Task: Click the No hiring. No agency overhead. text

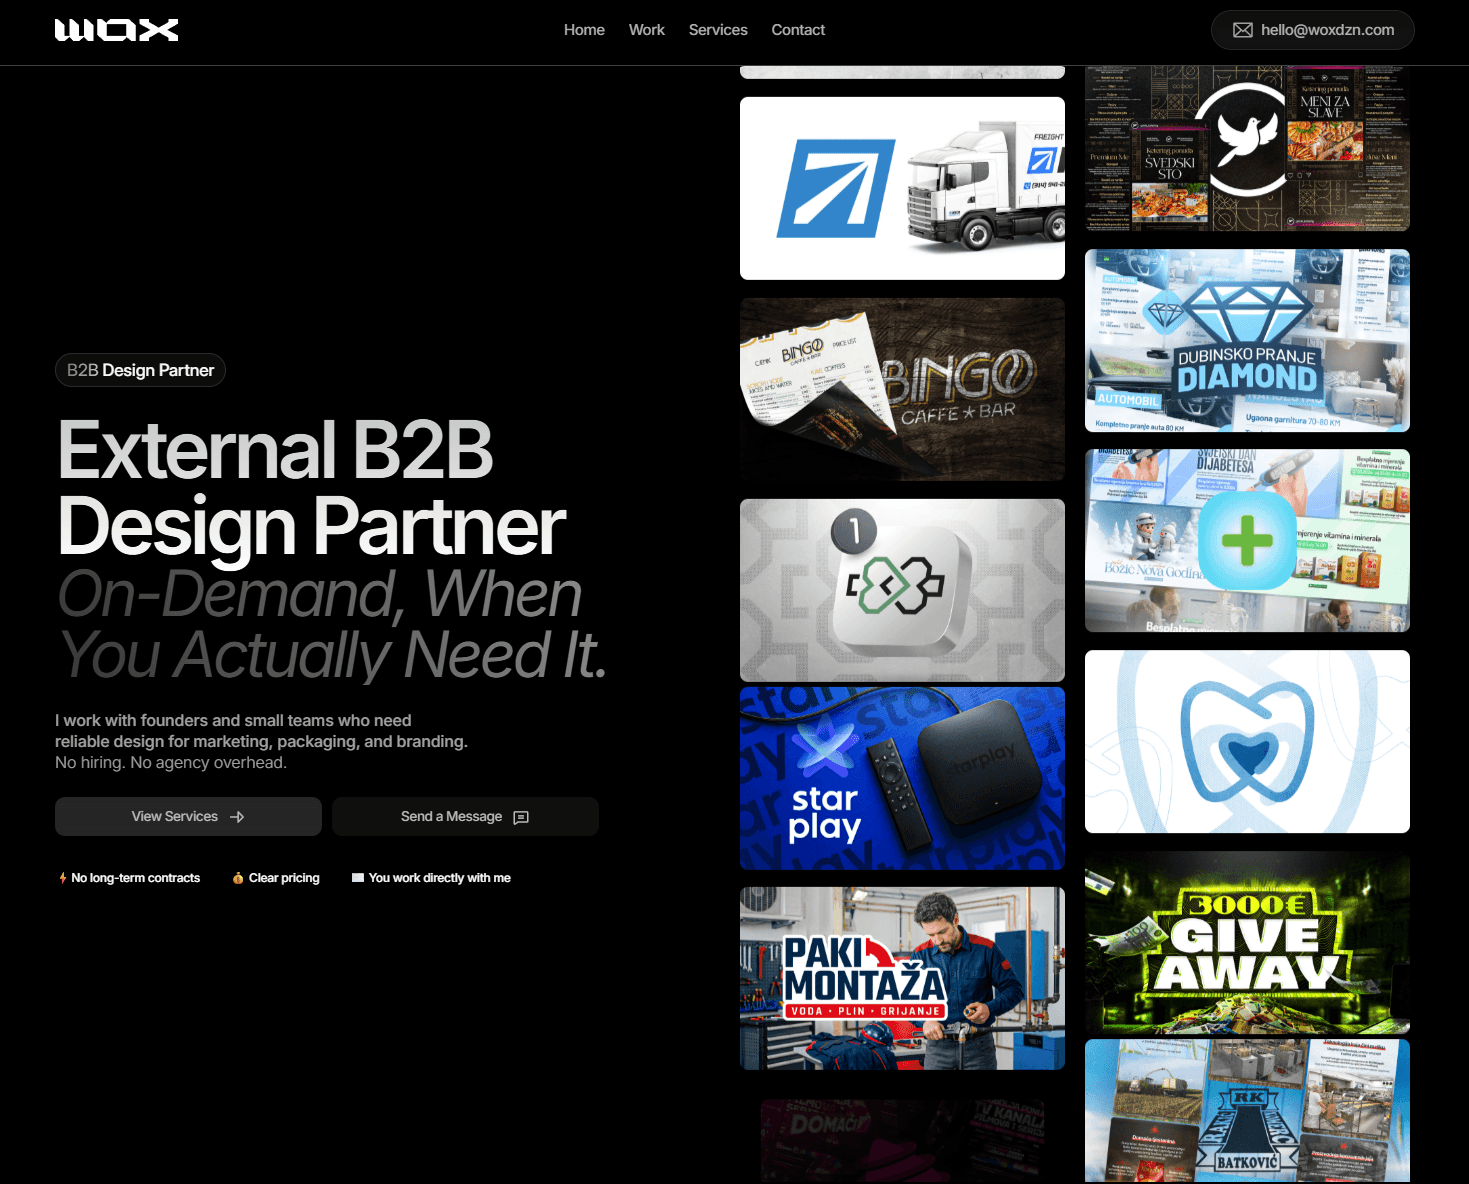Action: pos(171,762)
